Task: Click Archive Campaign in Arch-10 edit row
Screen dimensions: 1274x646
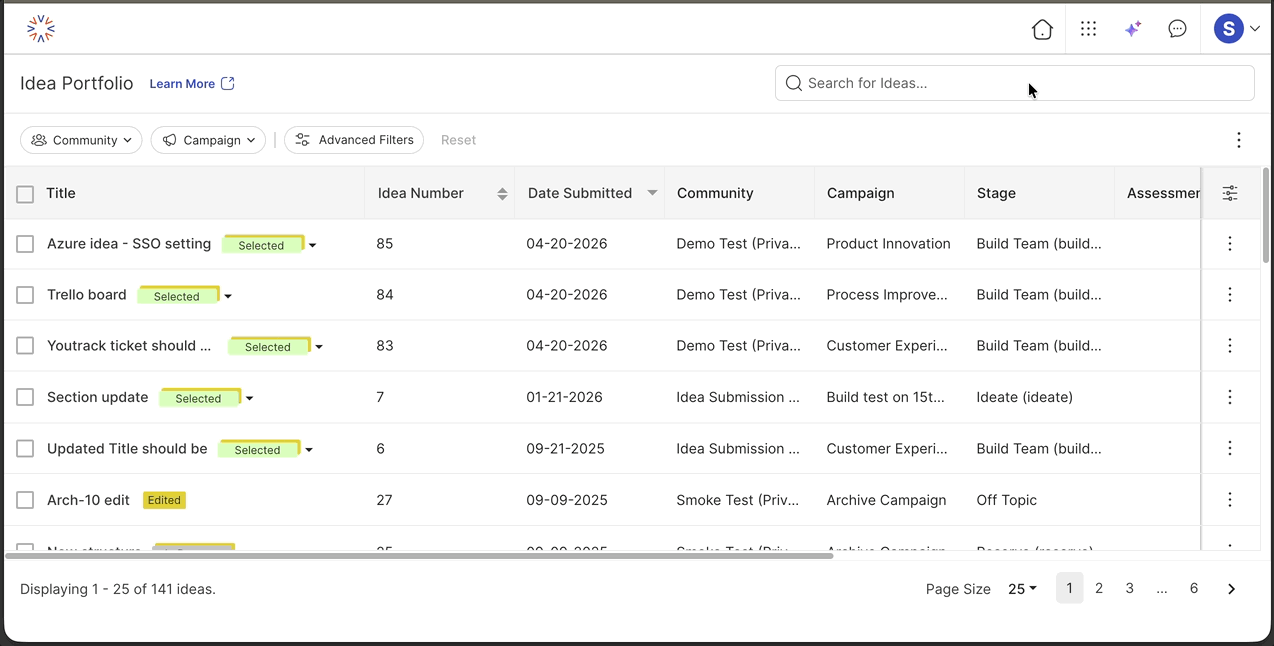Action: point(886,500)
